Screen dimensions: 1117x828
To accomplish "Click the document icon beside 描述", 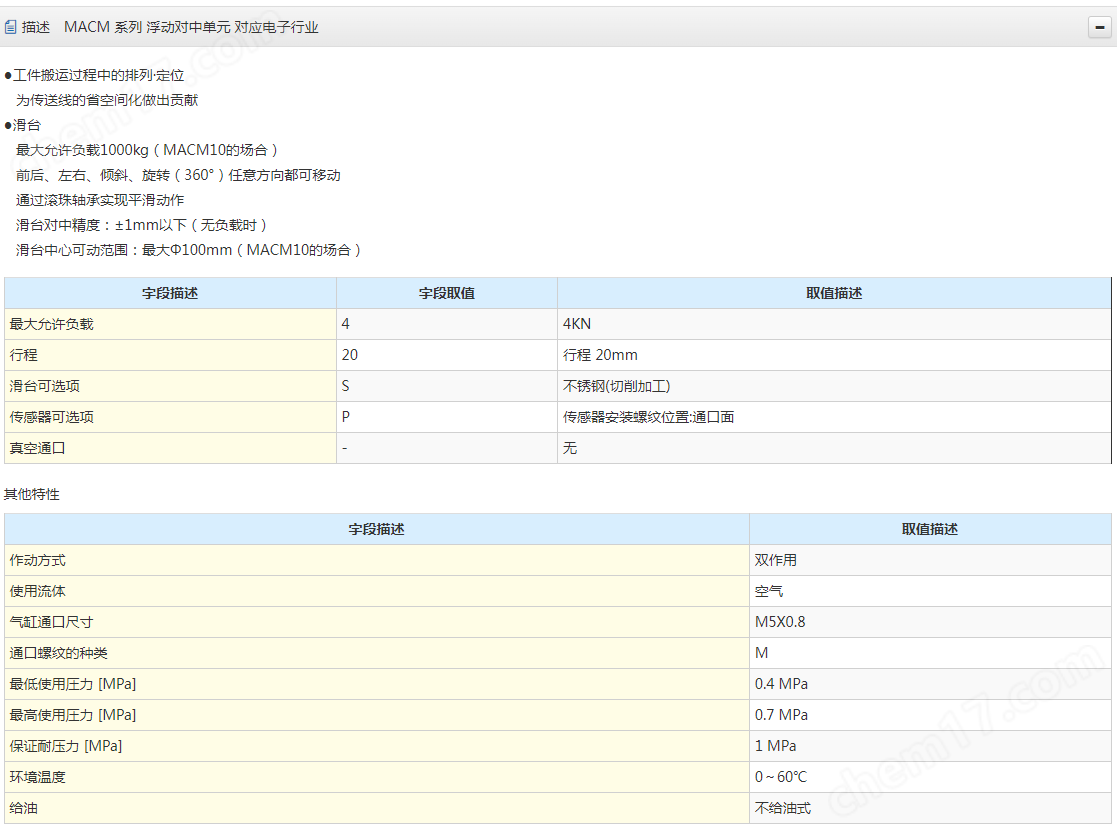I will pos(11,28).
